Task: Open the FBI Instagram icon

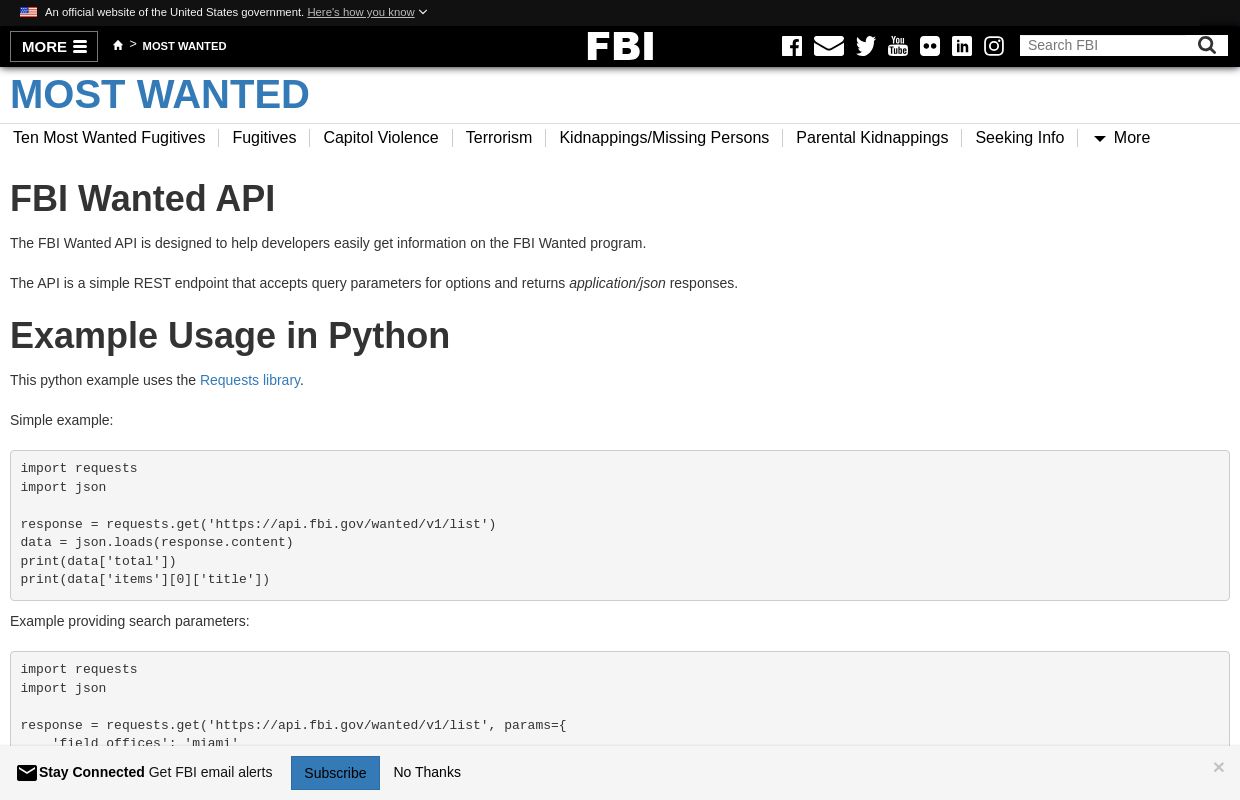Action: click(994, 46)
